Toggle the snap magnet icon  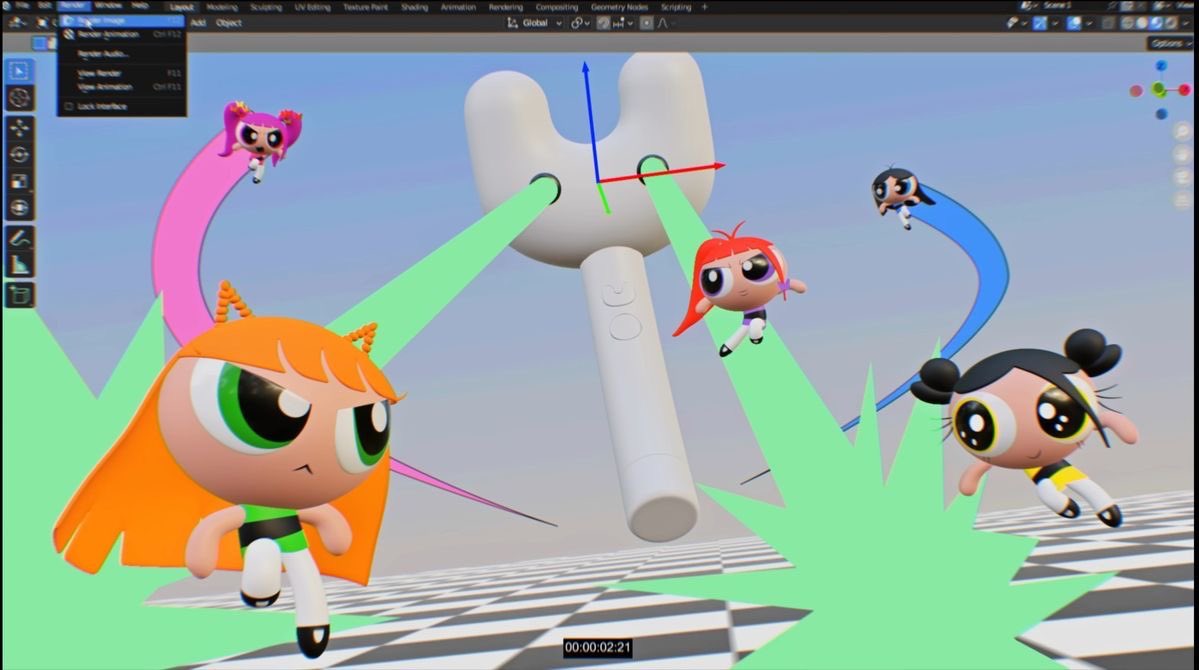coord(603,23)
